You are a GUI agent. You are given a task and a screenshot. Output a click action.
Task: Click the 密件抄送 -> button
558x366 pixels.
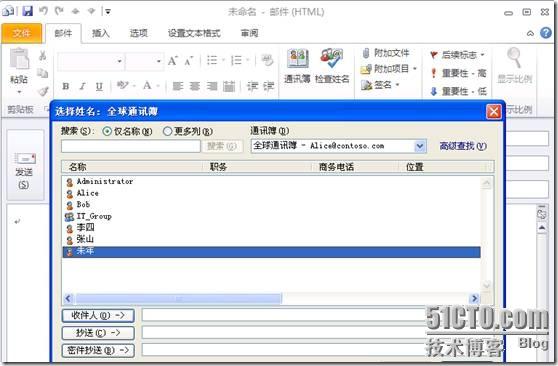click(98, 350)
